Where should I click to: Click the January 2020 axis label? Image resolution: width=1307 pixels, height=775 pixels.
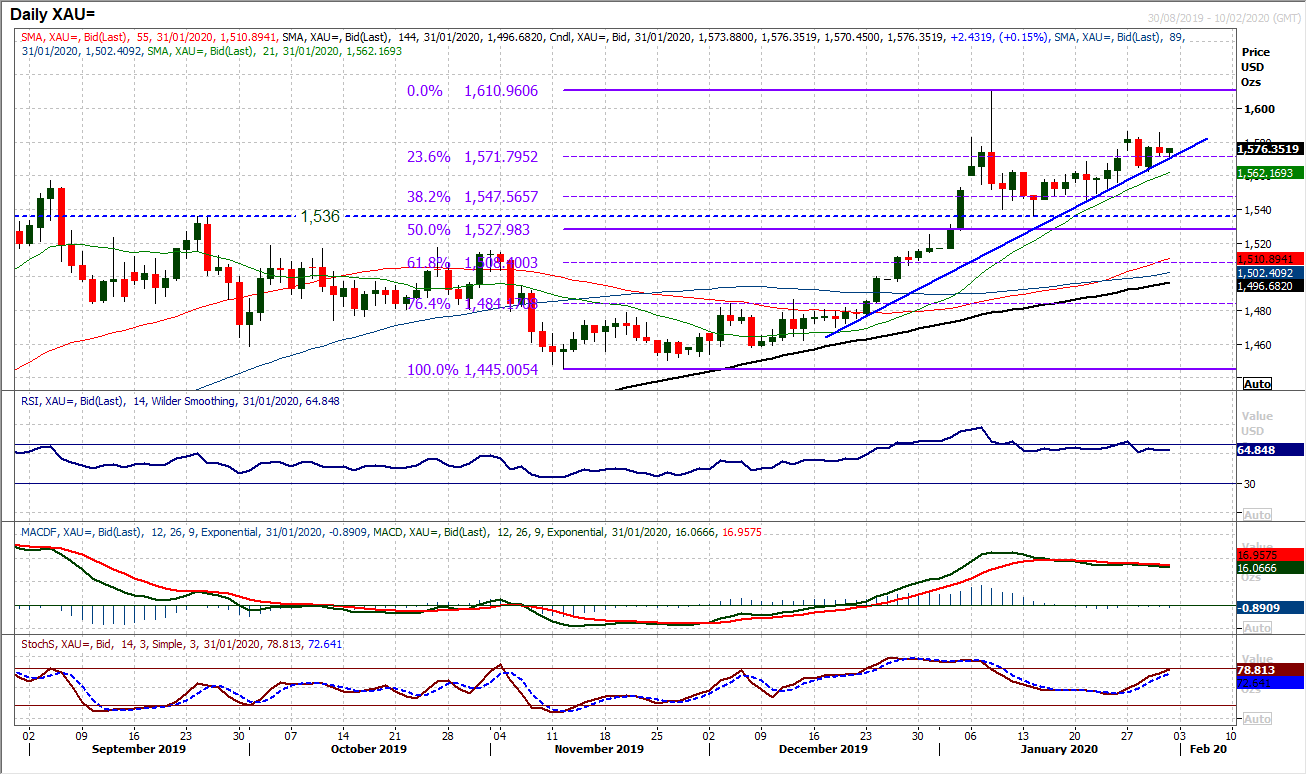pos(1059,748)
